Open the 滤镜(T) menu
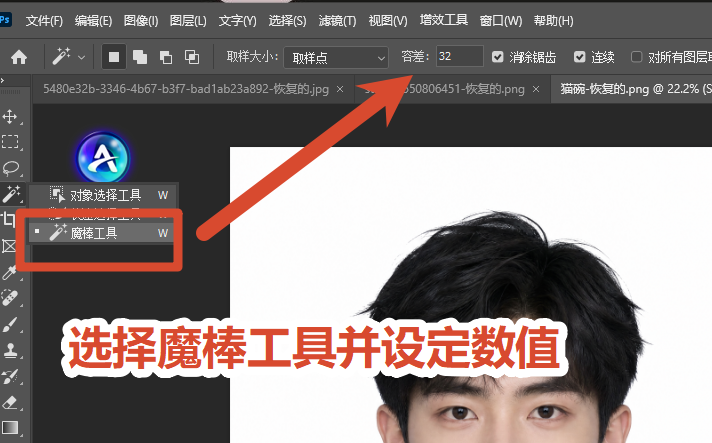Viewport: 712px width, 443px height. pyautogui.click(x=337, y=20)
